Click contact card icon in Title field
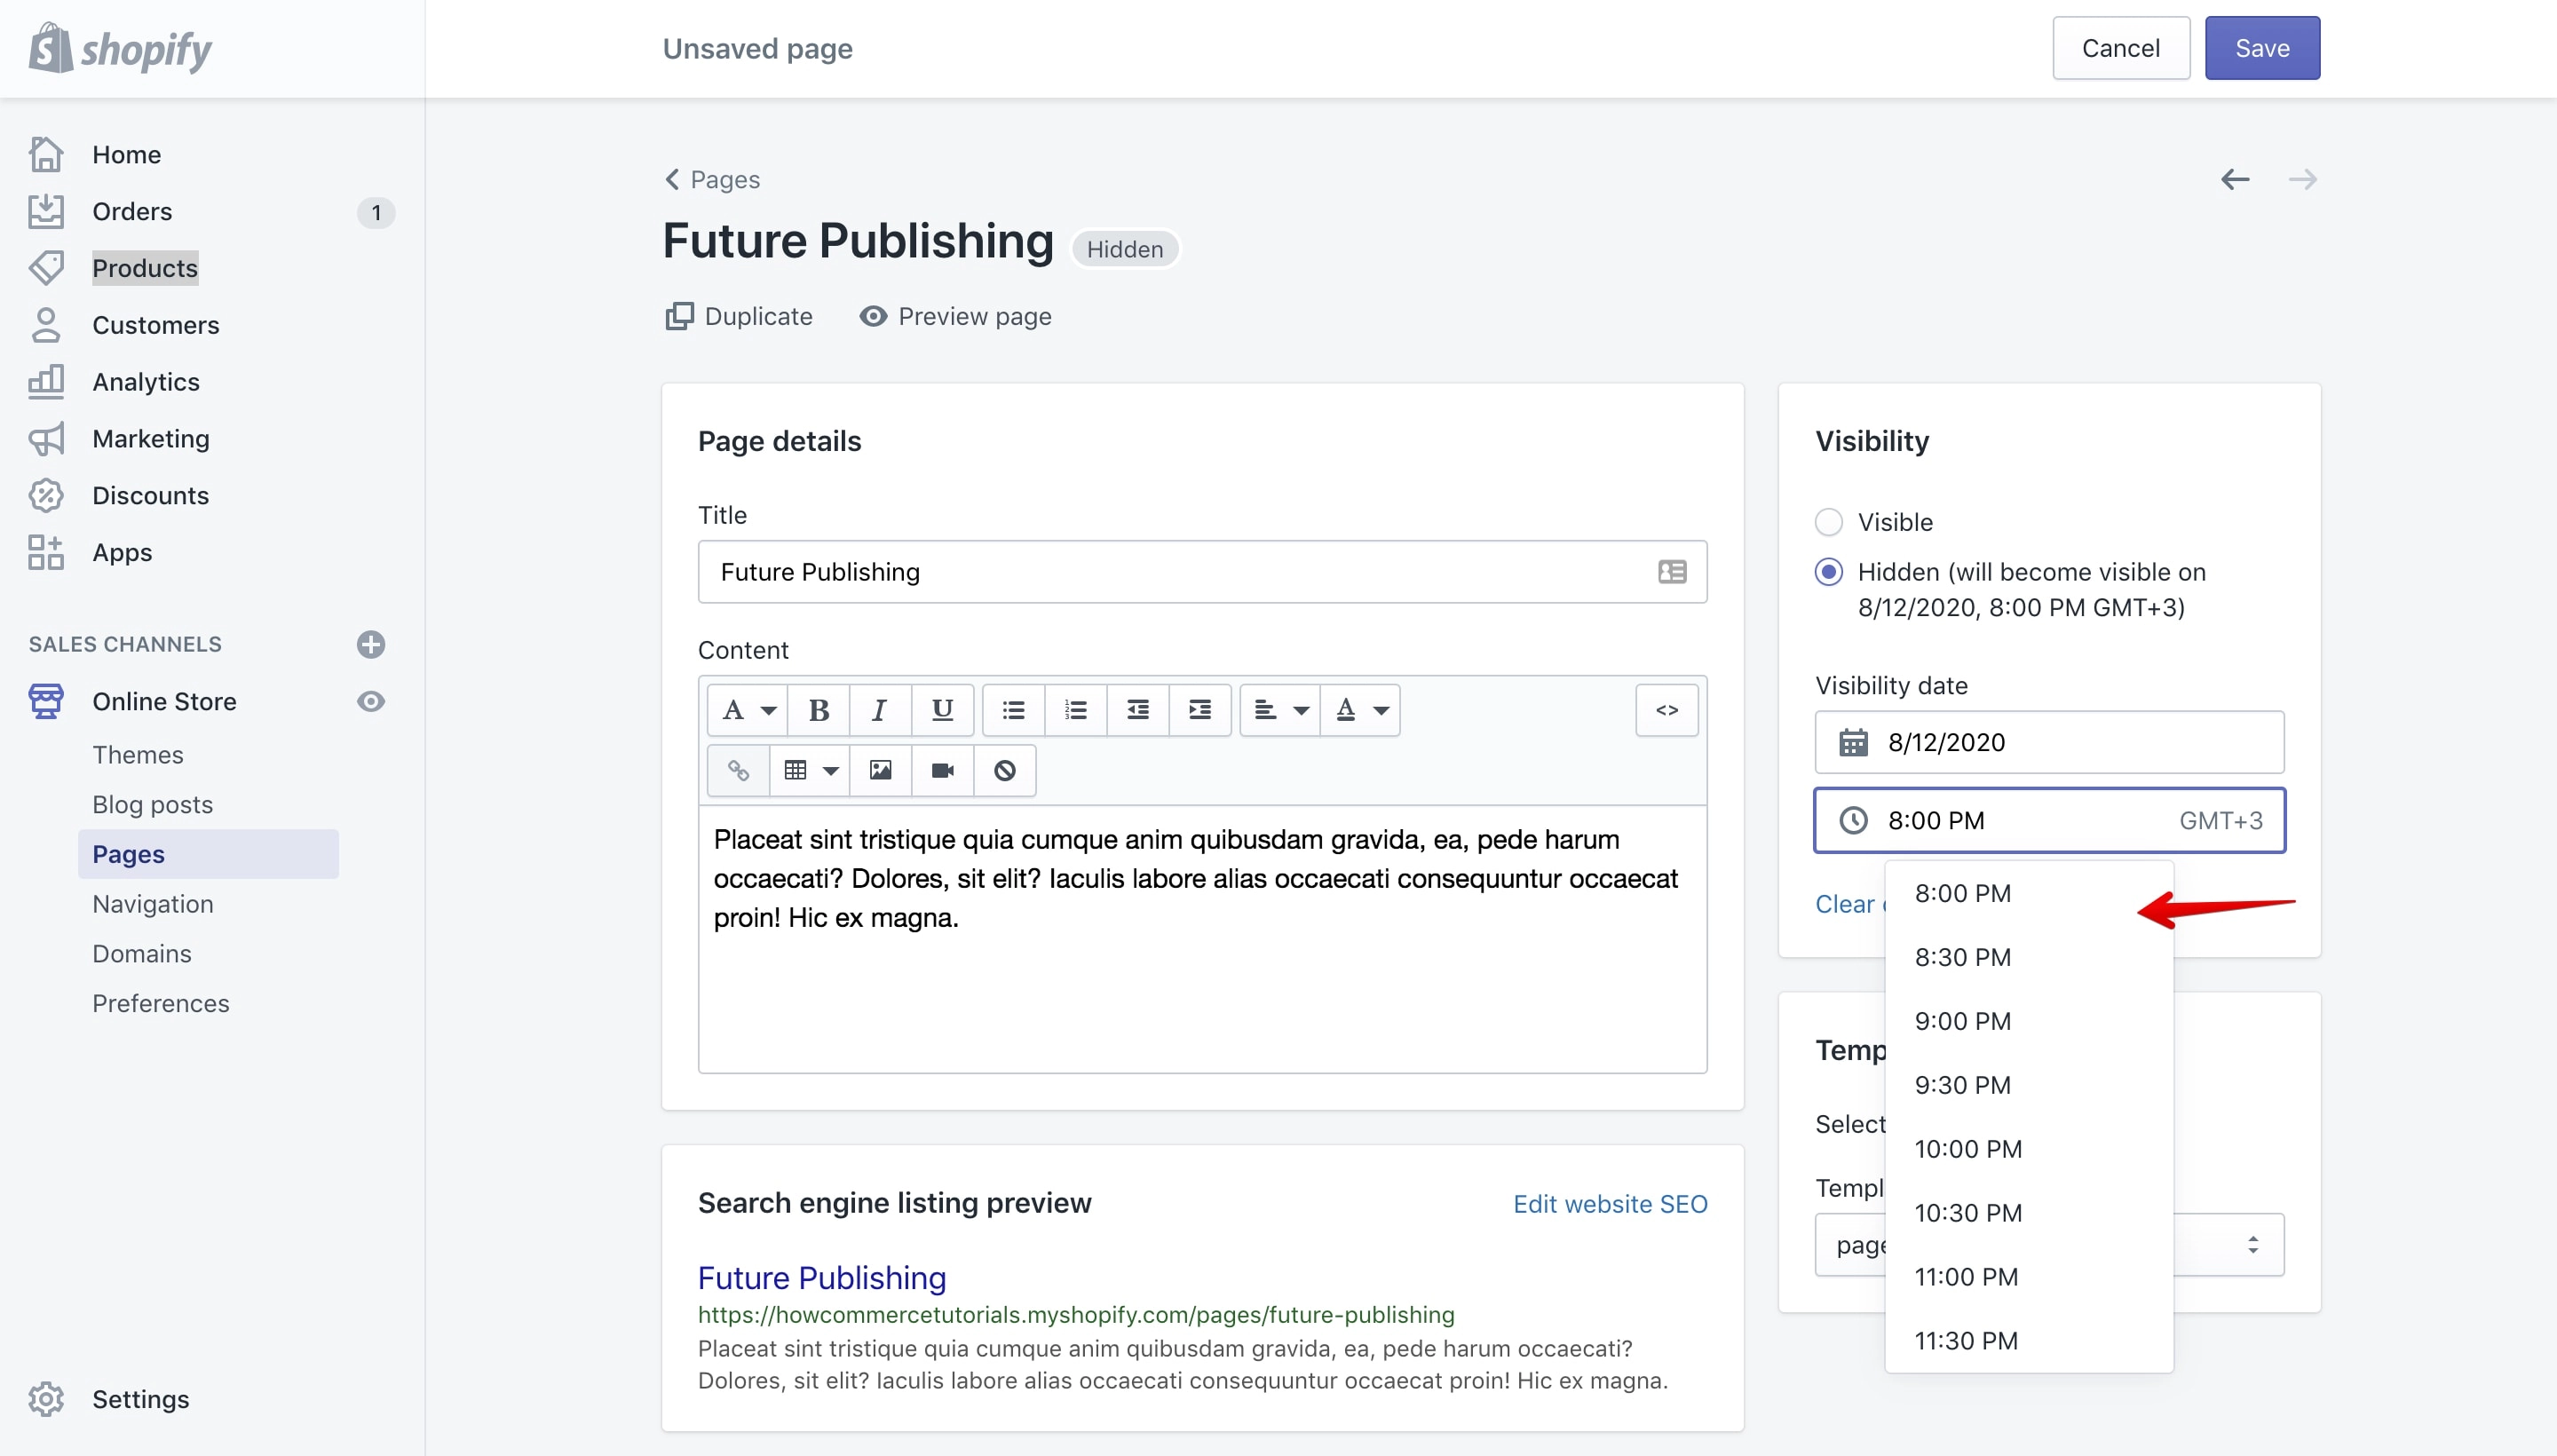This screenshot has width=2557, height=1456. point(1672,572)
